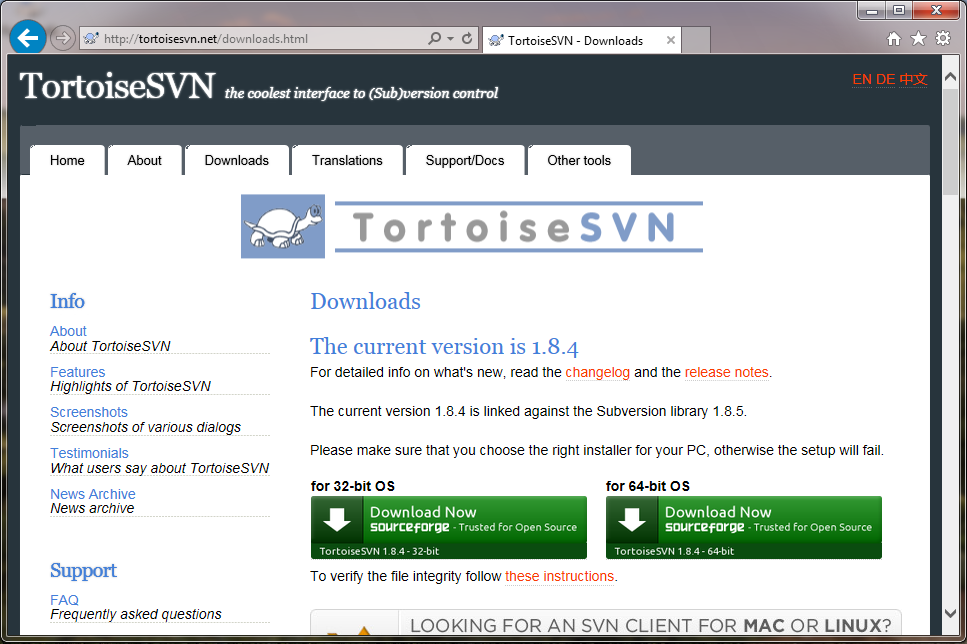Click the scrollbar down arrow
Viewport: 967px width, 644px height.
(x=950, y=613)
